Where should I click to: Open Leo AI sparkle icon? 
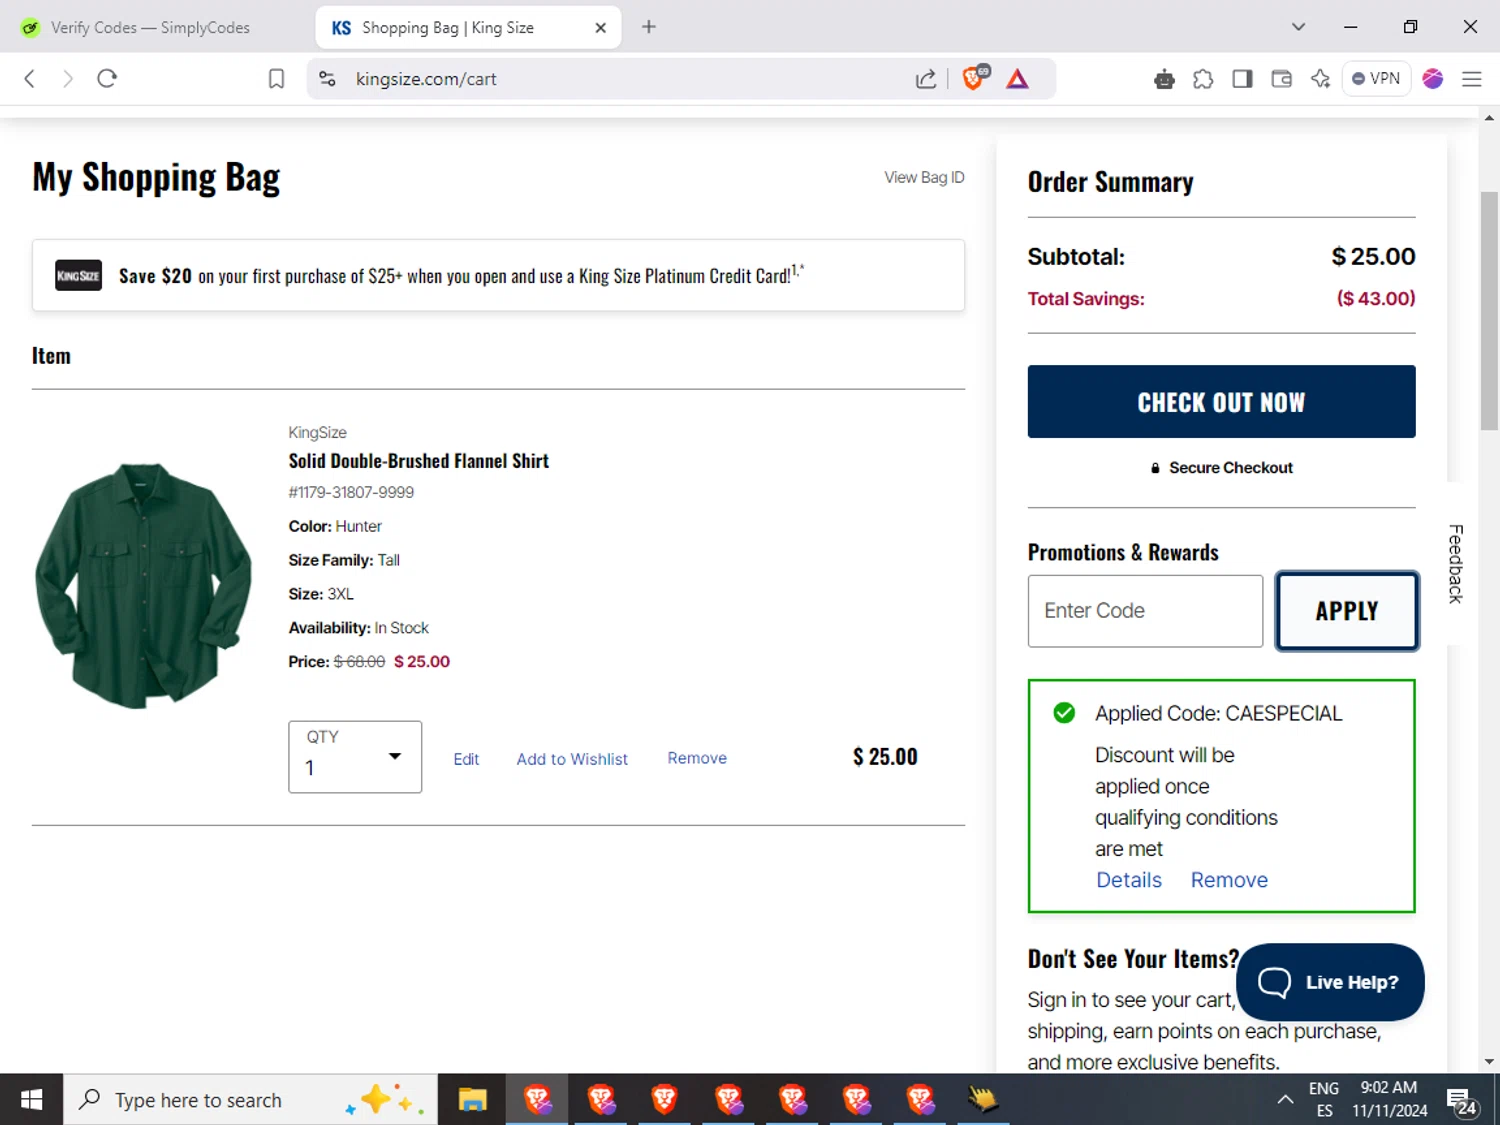[1320, 79]
